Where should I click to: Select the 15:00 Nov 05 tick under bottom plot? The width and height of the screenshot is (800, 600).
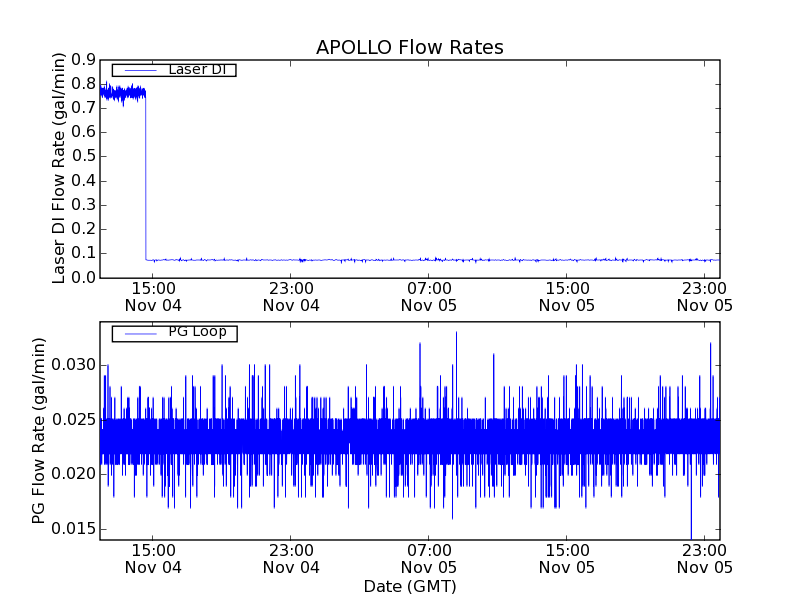tap(566, 558)
